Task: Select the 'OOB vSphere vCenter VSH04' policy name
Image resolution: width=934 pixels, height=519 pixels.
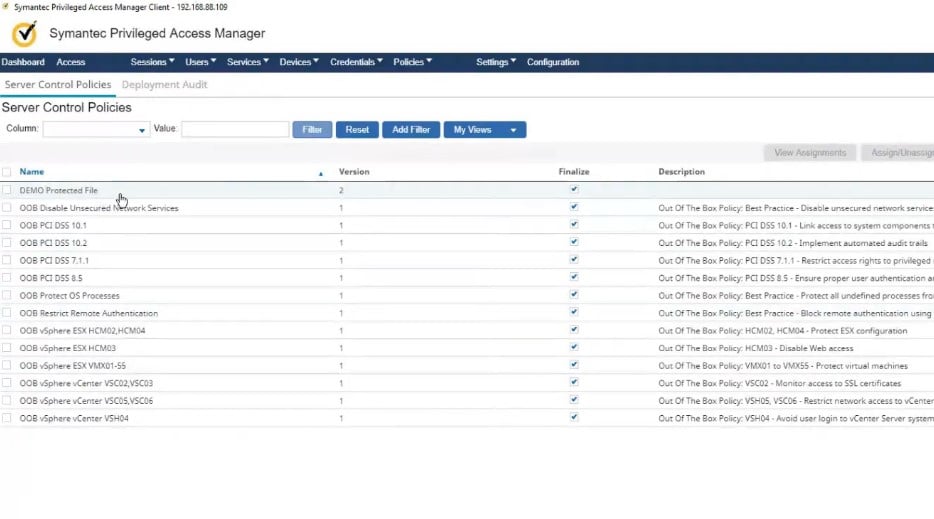Action: tap(74, 418)
